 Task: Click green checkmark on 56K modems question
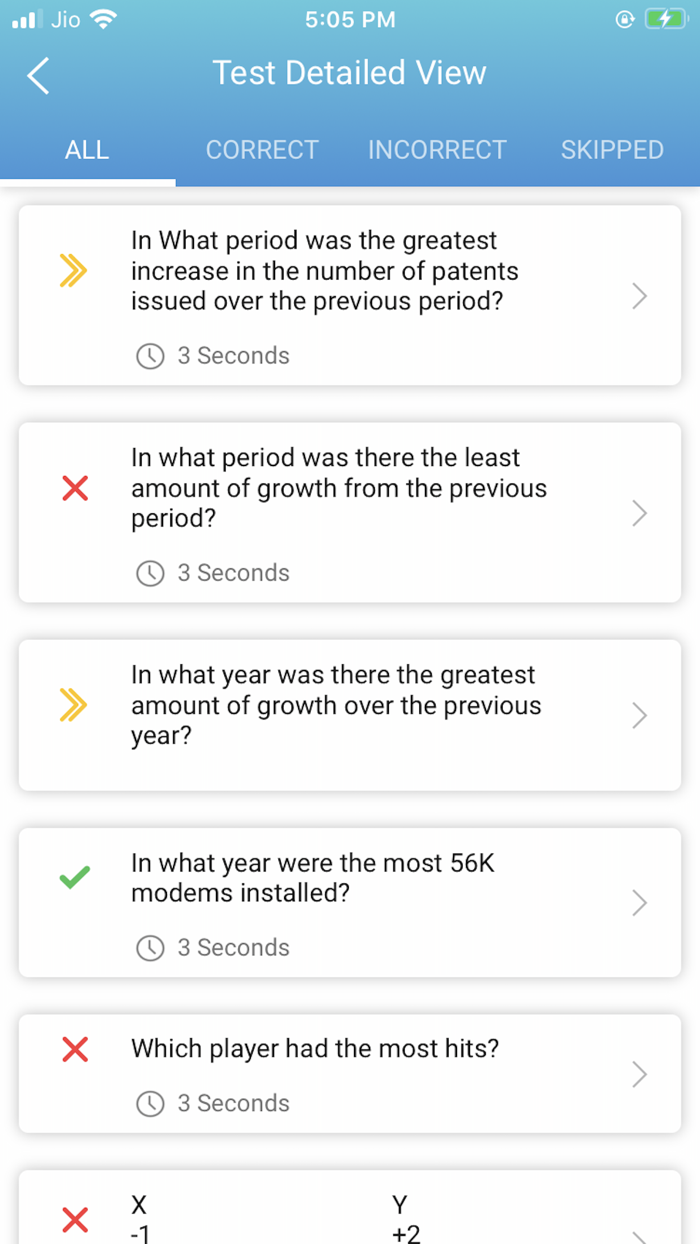(x=75, y=878)
